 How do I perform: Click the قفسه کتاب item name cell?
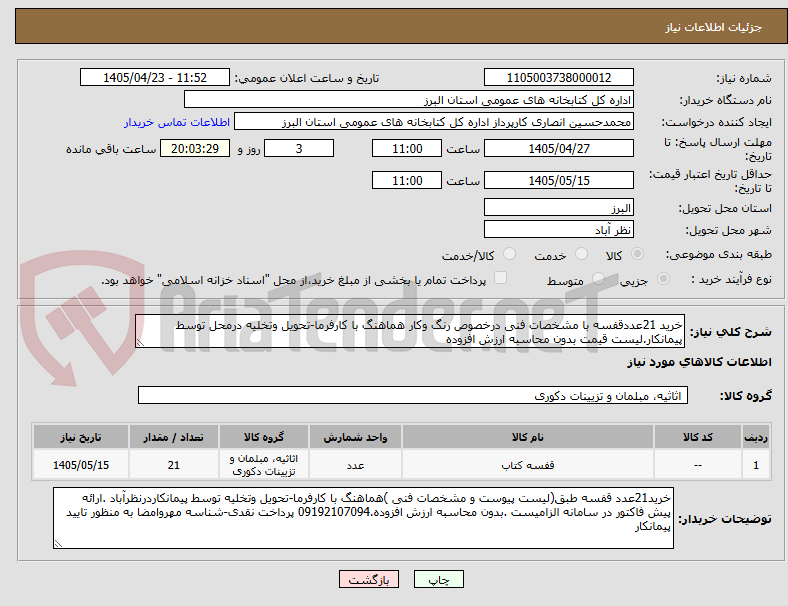click(528, 465)
